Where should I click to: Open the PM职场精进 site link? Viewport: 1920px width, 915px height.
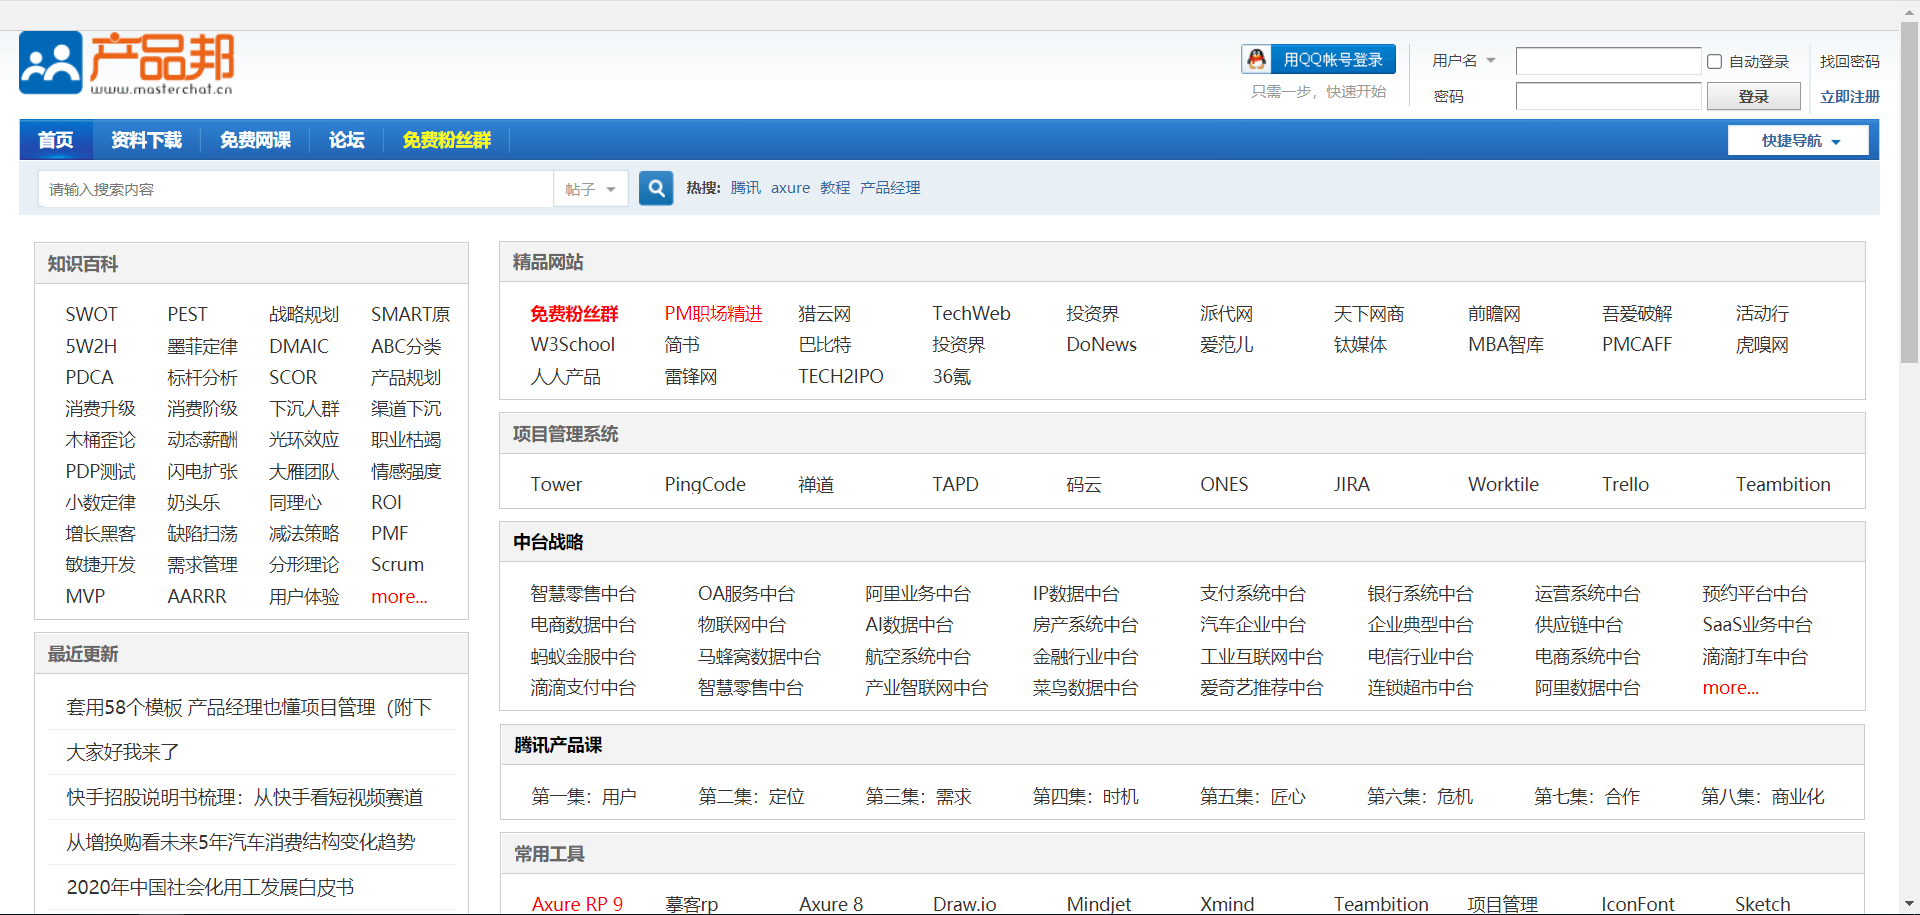(713, 314)
